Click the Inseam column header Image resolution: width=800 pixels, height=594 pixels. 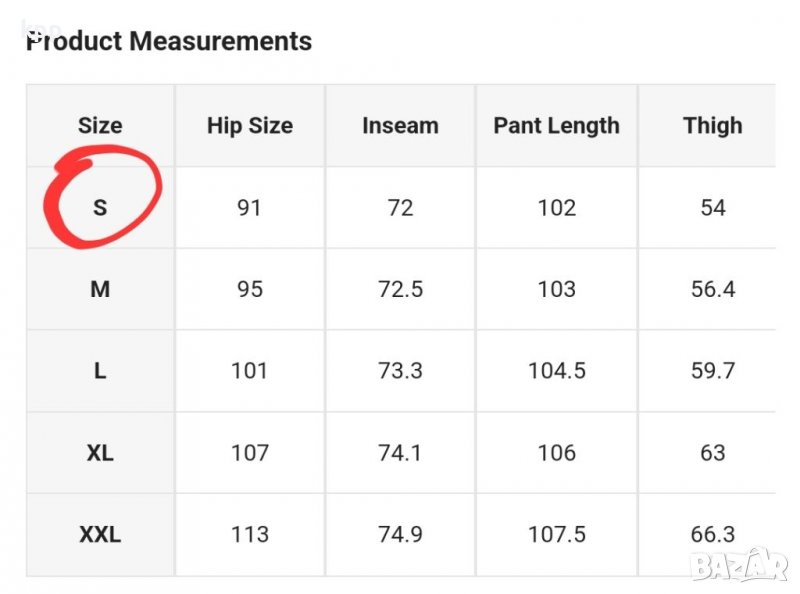(400, 126)
